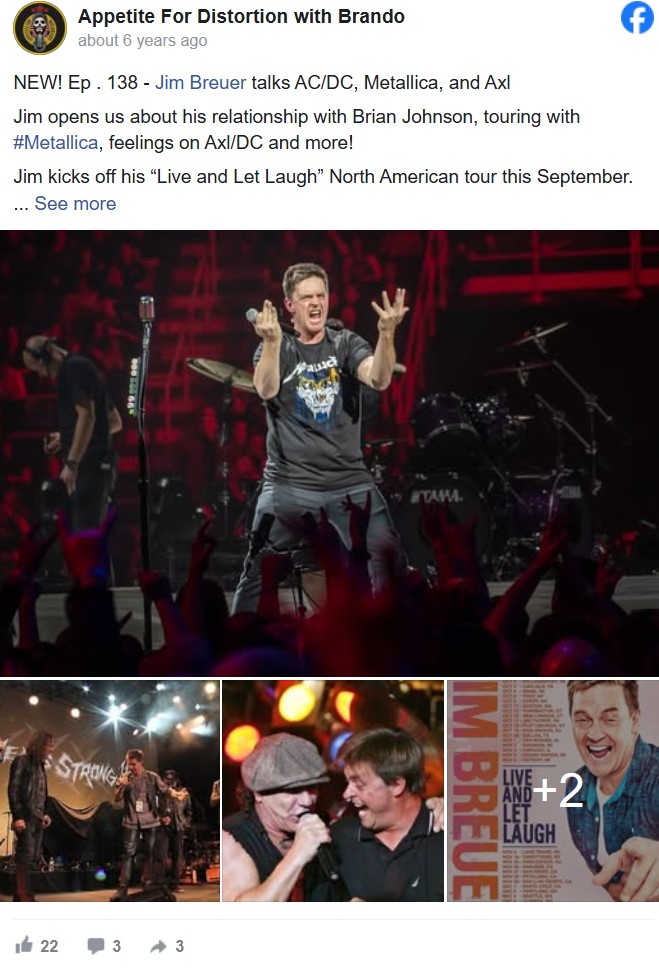This screenshot has height=970, width=659.
Task: Open Appetite For Distortion with Brando page
Action: click(x=241, y=17)
